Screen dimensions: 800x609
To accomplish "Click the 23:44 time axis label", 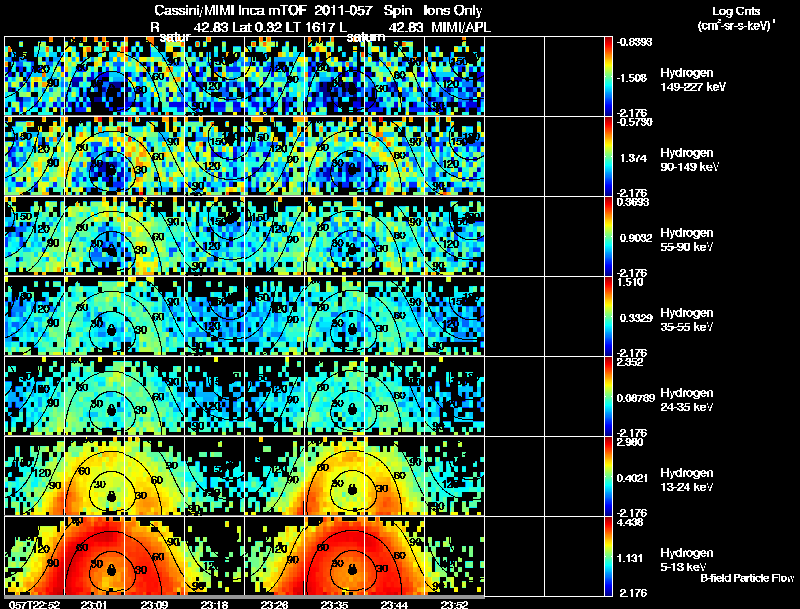I will click(394, 604).
